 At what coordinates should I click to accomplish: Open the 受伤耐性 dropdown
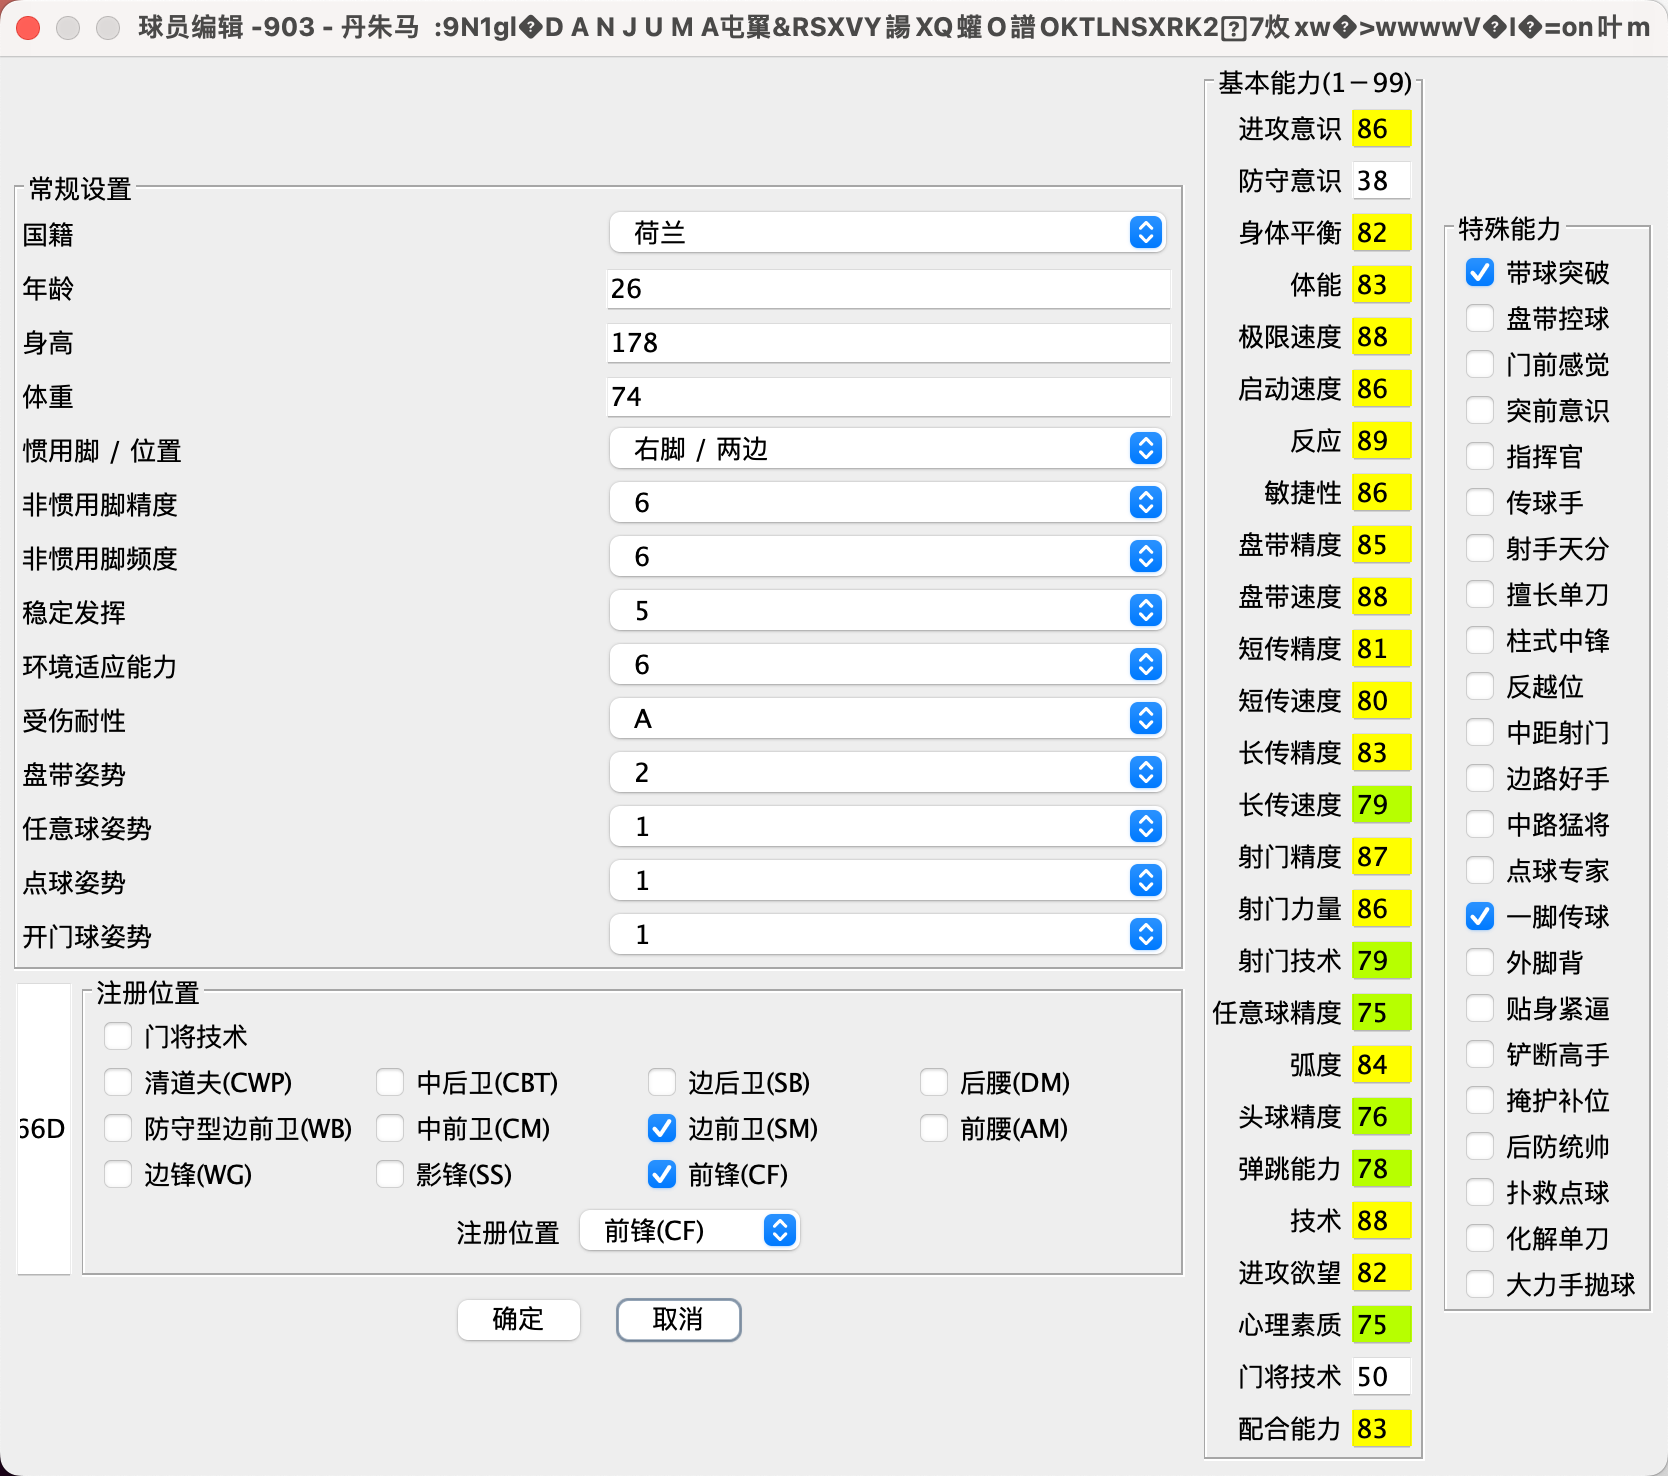click(x=887, y=719)
